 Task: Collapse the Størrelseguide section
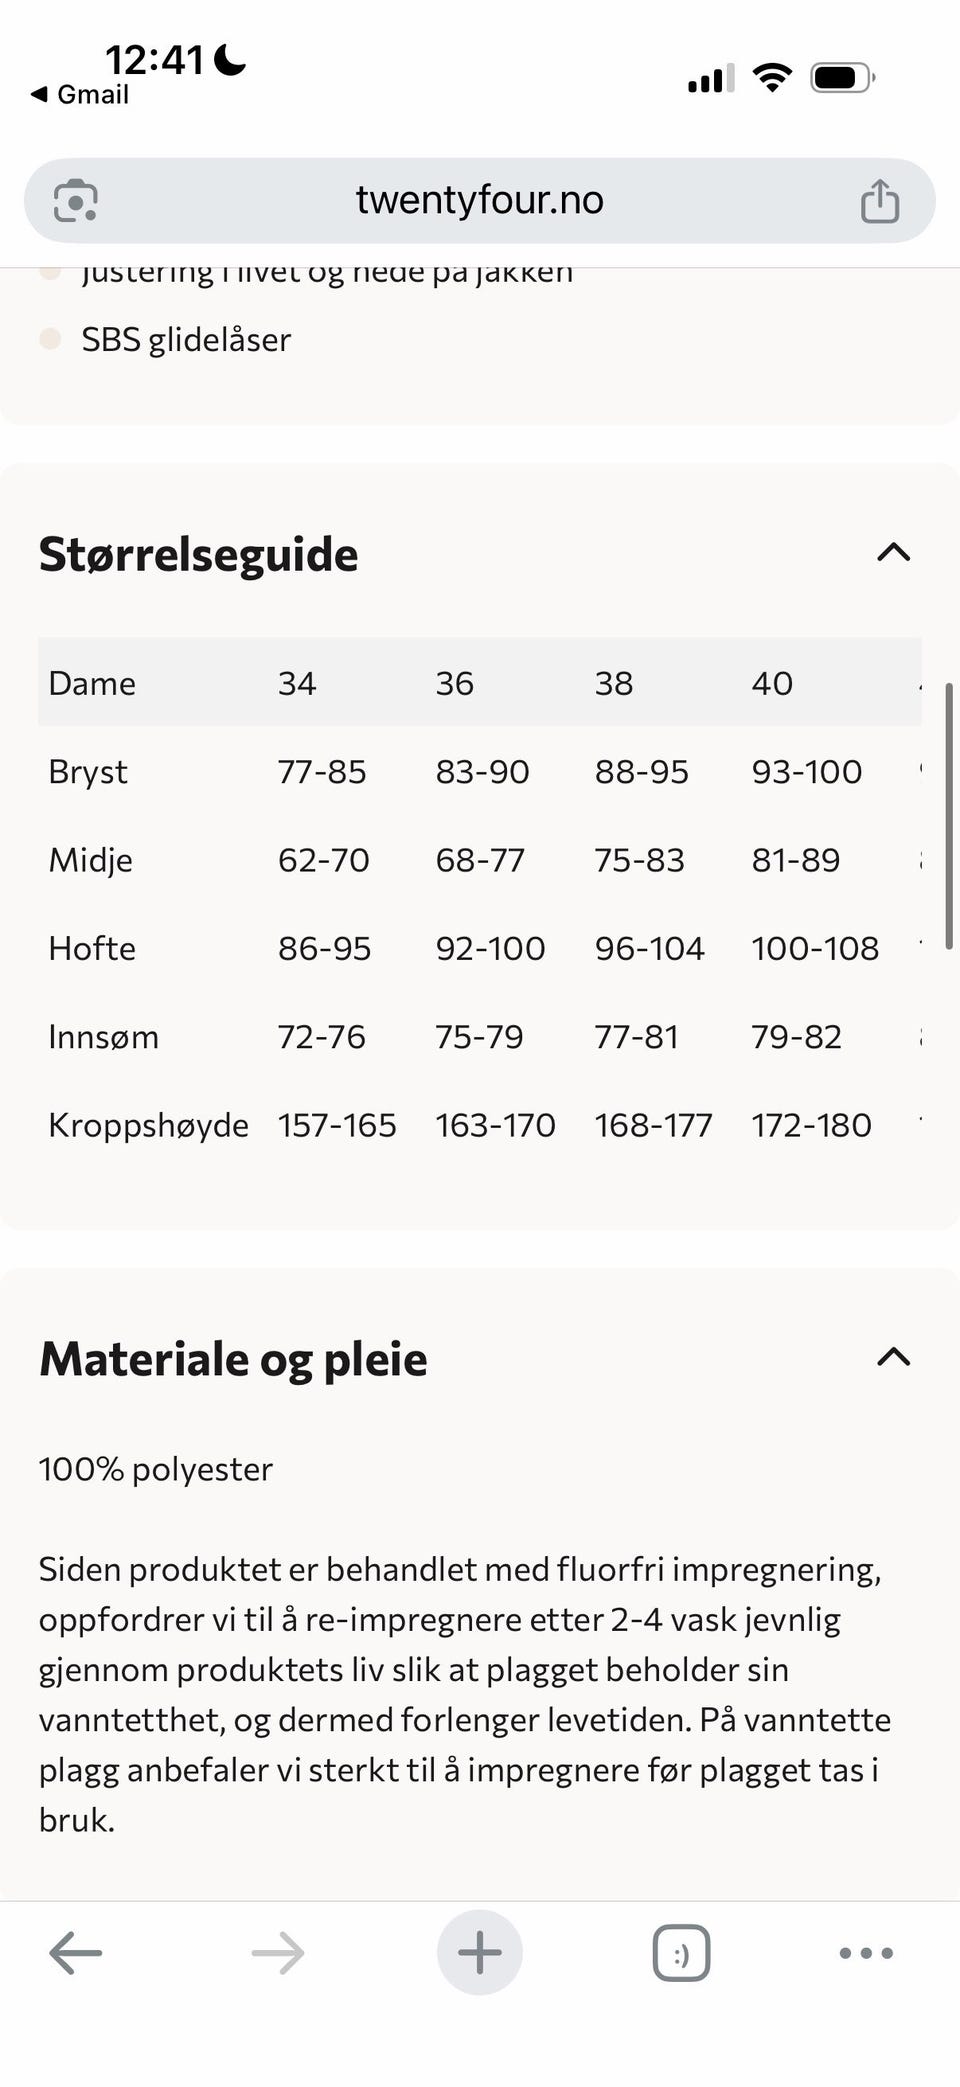[x=894, y=552]
